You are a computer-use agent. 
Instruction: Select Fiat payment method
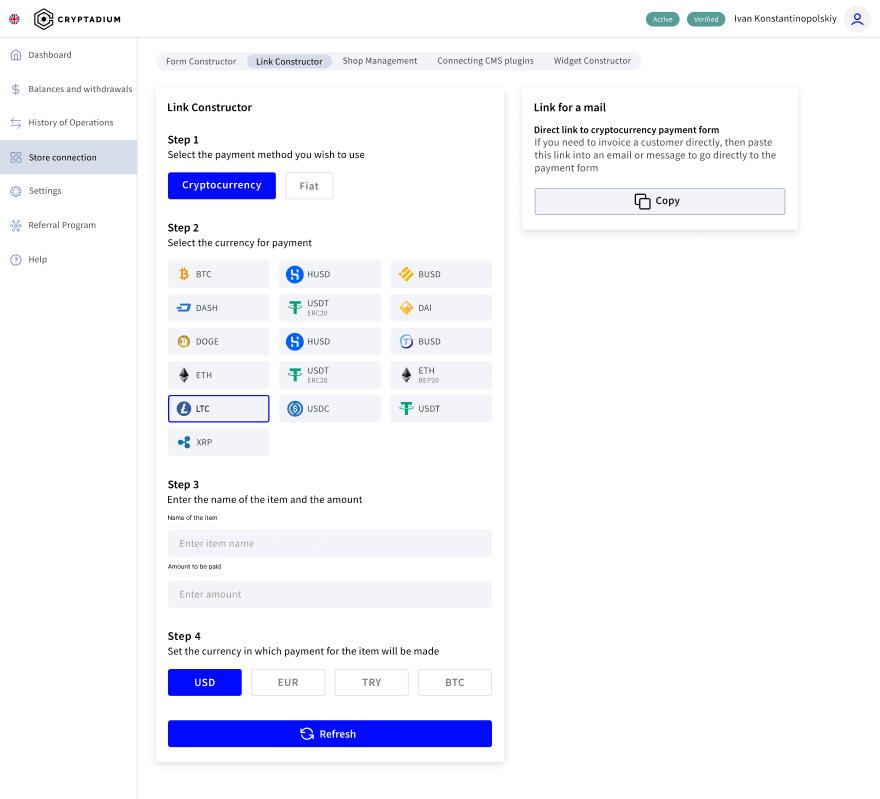click(309, 186)
